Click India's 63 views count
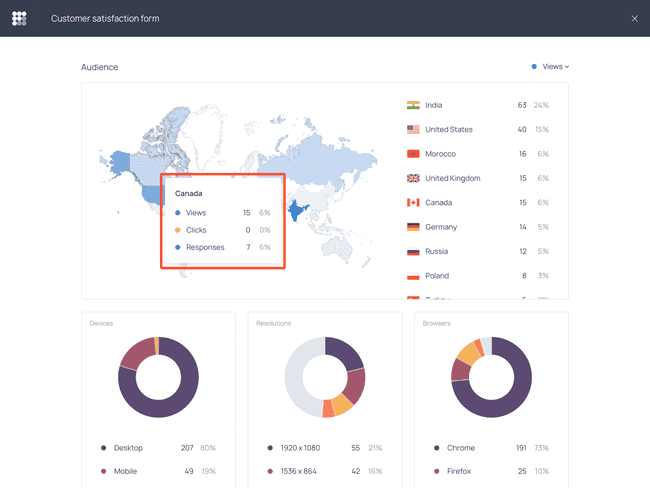Screen dimensions: 650x488 click(522, 105)
